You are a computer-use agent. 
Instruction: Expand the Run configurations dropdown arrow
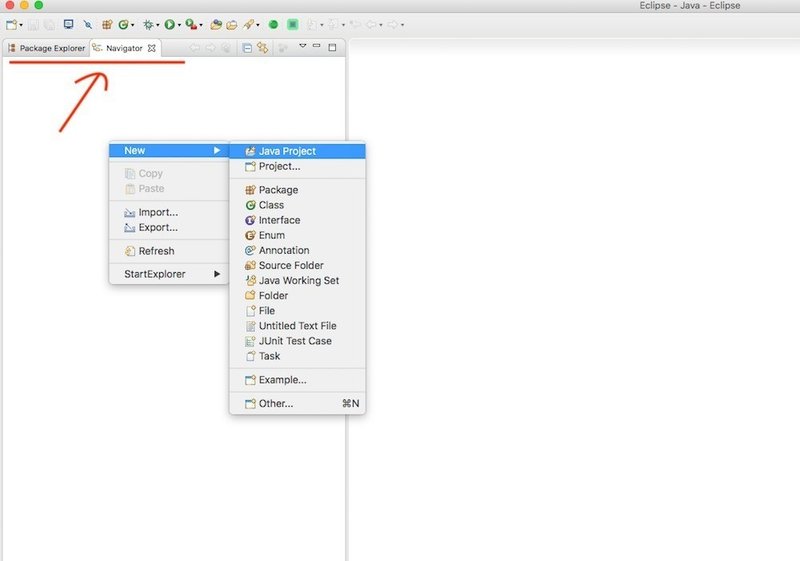(179, 25)
